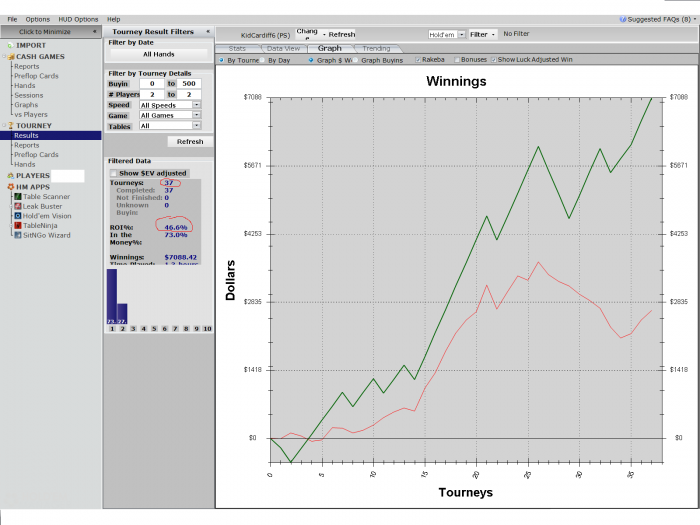Screen dimensions: 700x525
Task: Click the HM Apps gear icon
Action: coord(11,187)
